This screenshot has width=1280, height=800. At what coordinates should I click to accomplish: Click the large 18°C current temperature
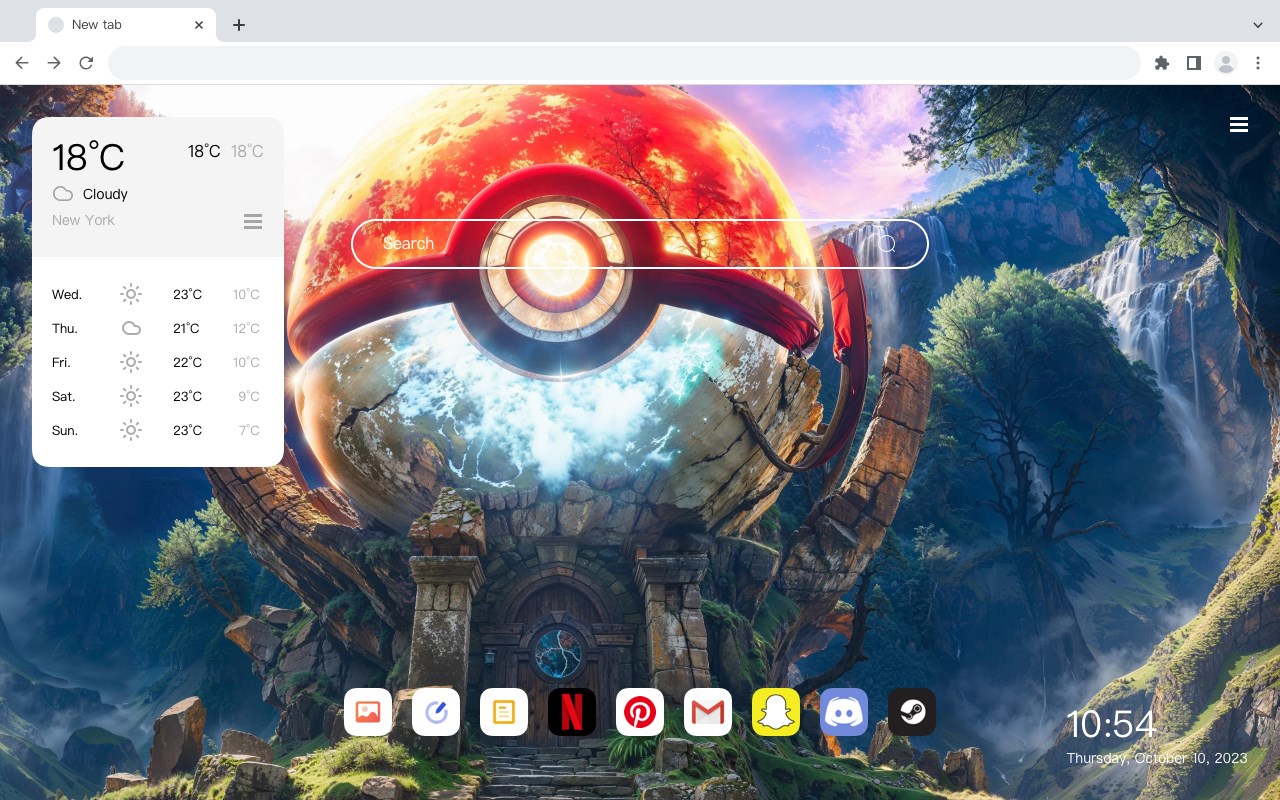pos(88,157)
